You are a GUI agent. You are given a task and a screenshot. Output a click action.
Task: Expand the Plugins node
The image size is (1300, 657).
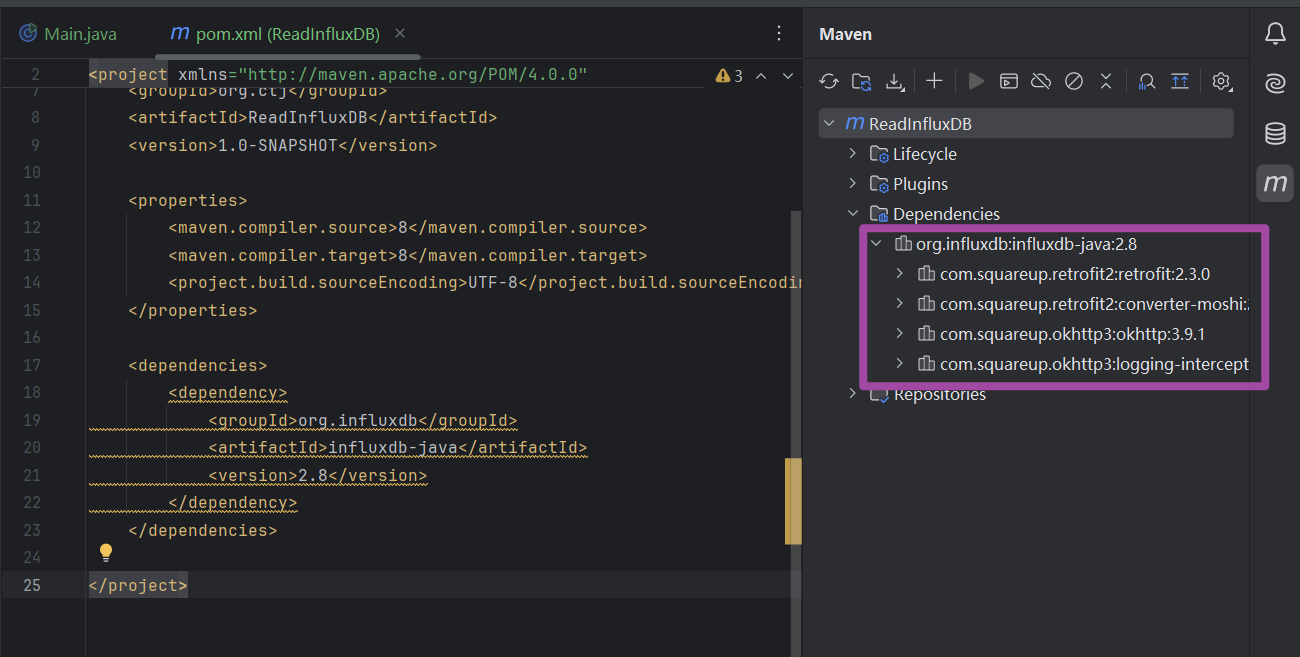(853, 184)
